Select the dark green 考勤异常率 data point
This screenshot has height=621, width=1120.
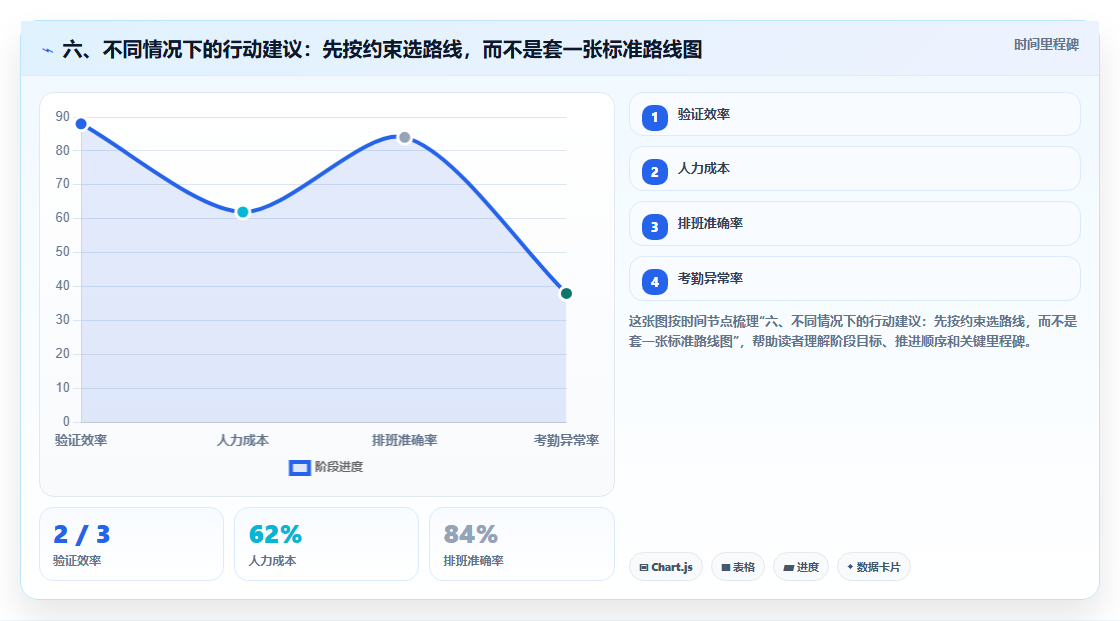(x=566, y=294)
